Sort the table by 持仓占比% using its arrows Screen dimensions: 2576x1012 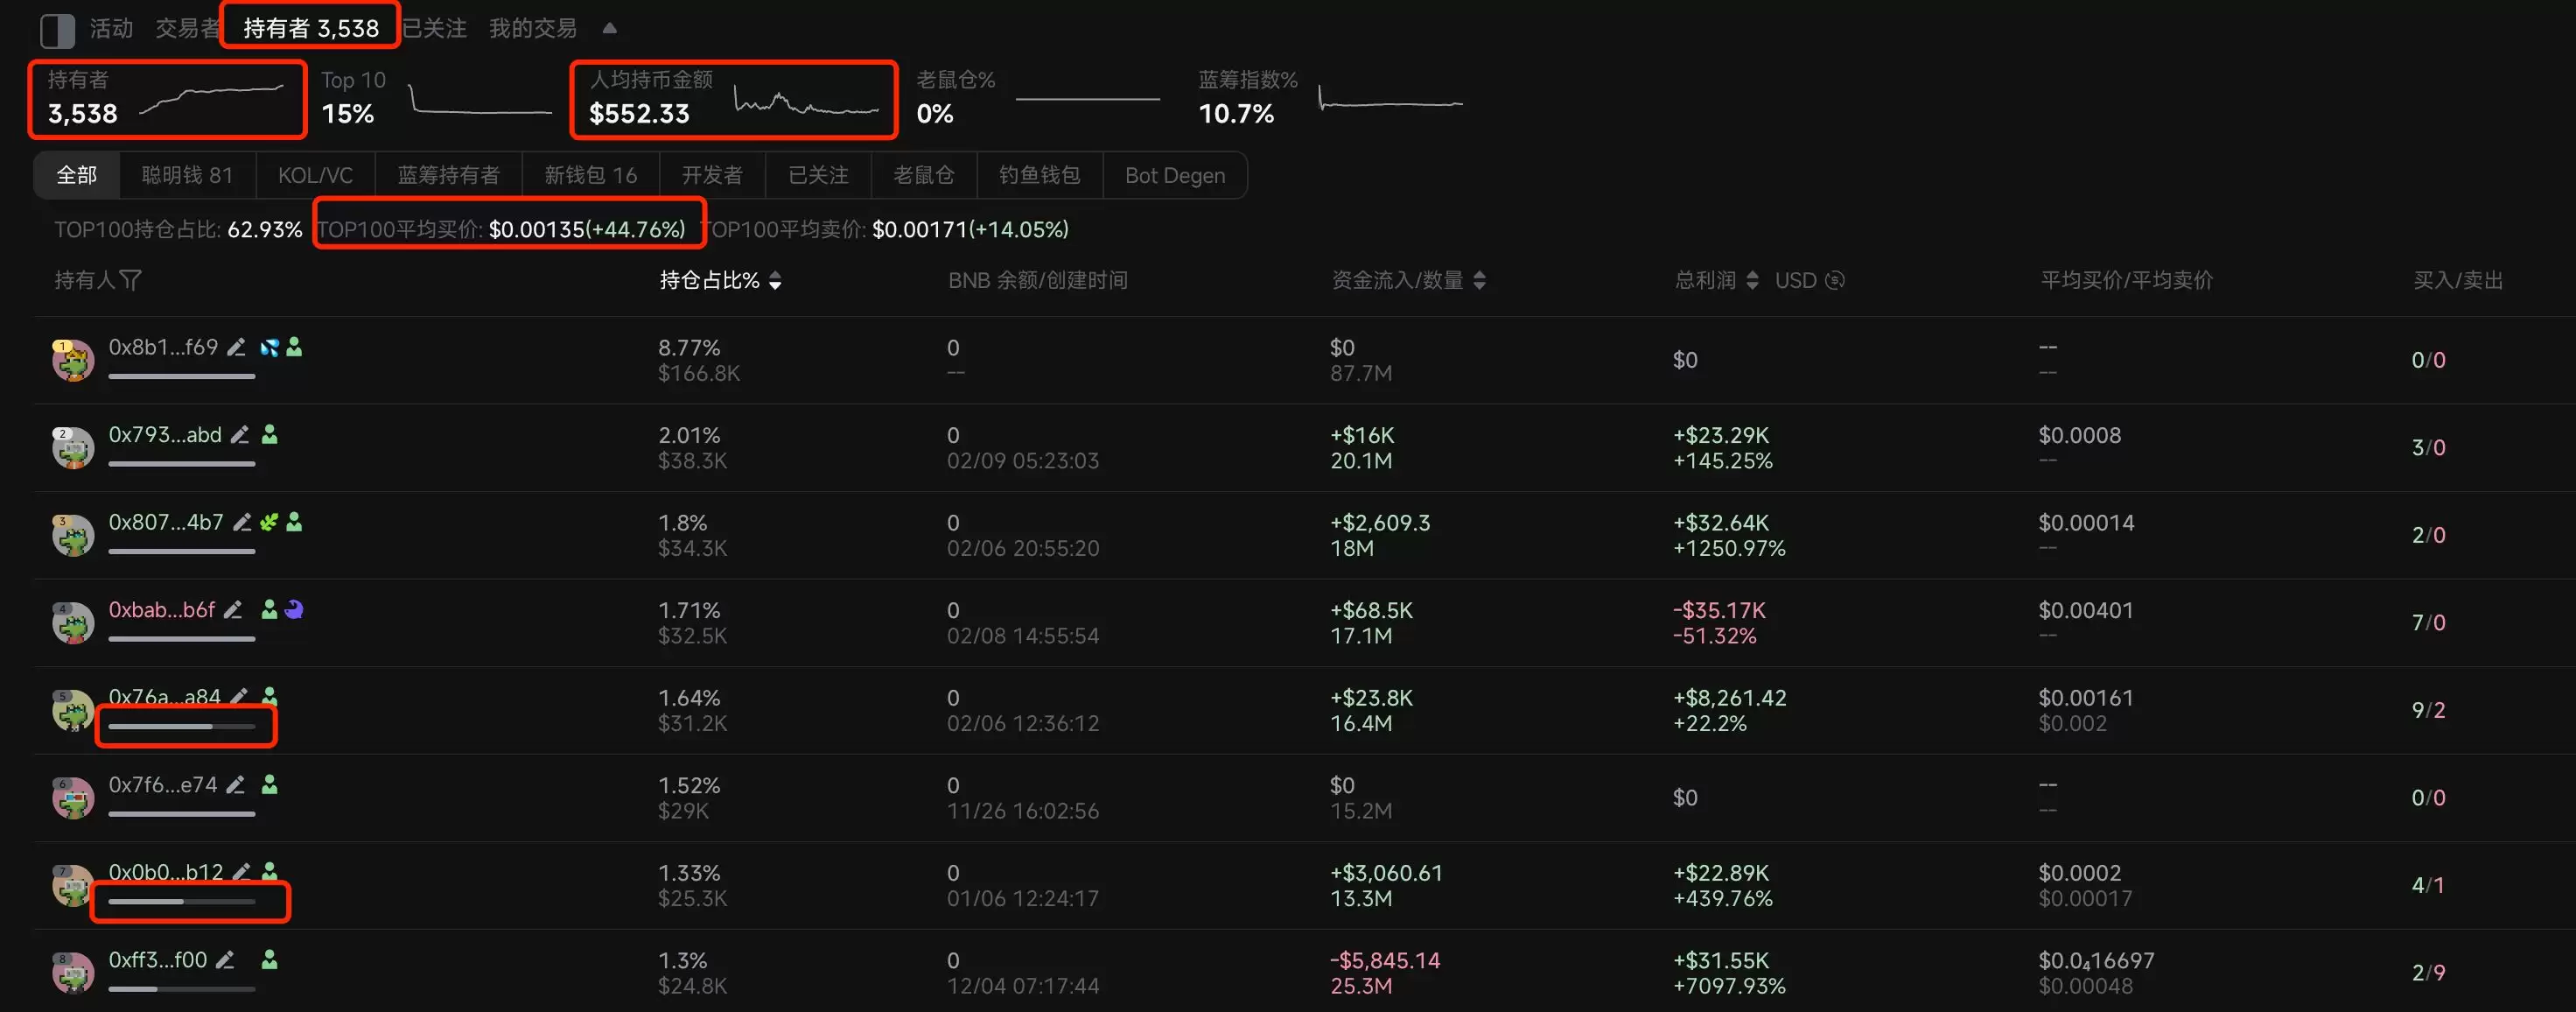[x=775, y=281]
